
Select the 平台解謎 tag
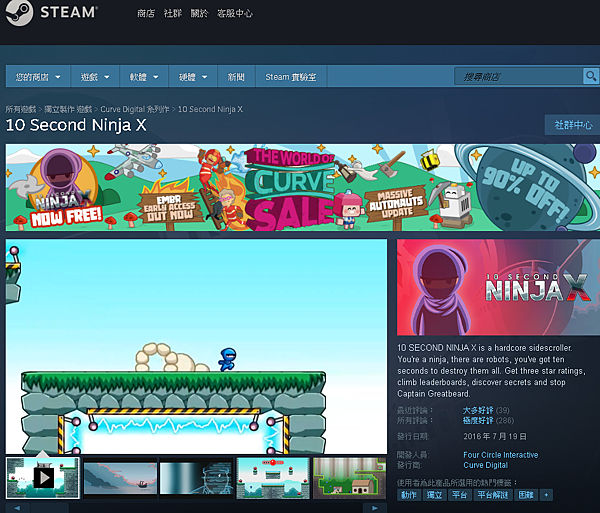(x=493, y=495)
